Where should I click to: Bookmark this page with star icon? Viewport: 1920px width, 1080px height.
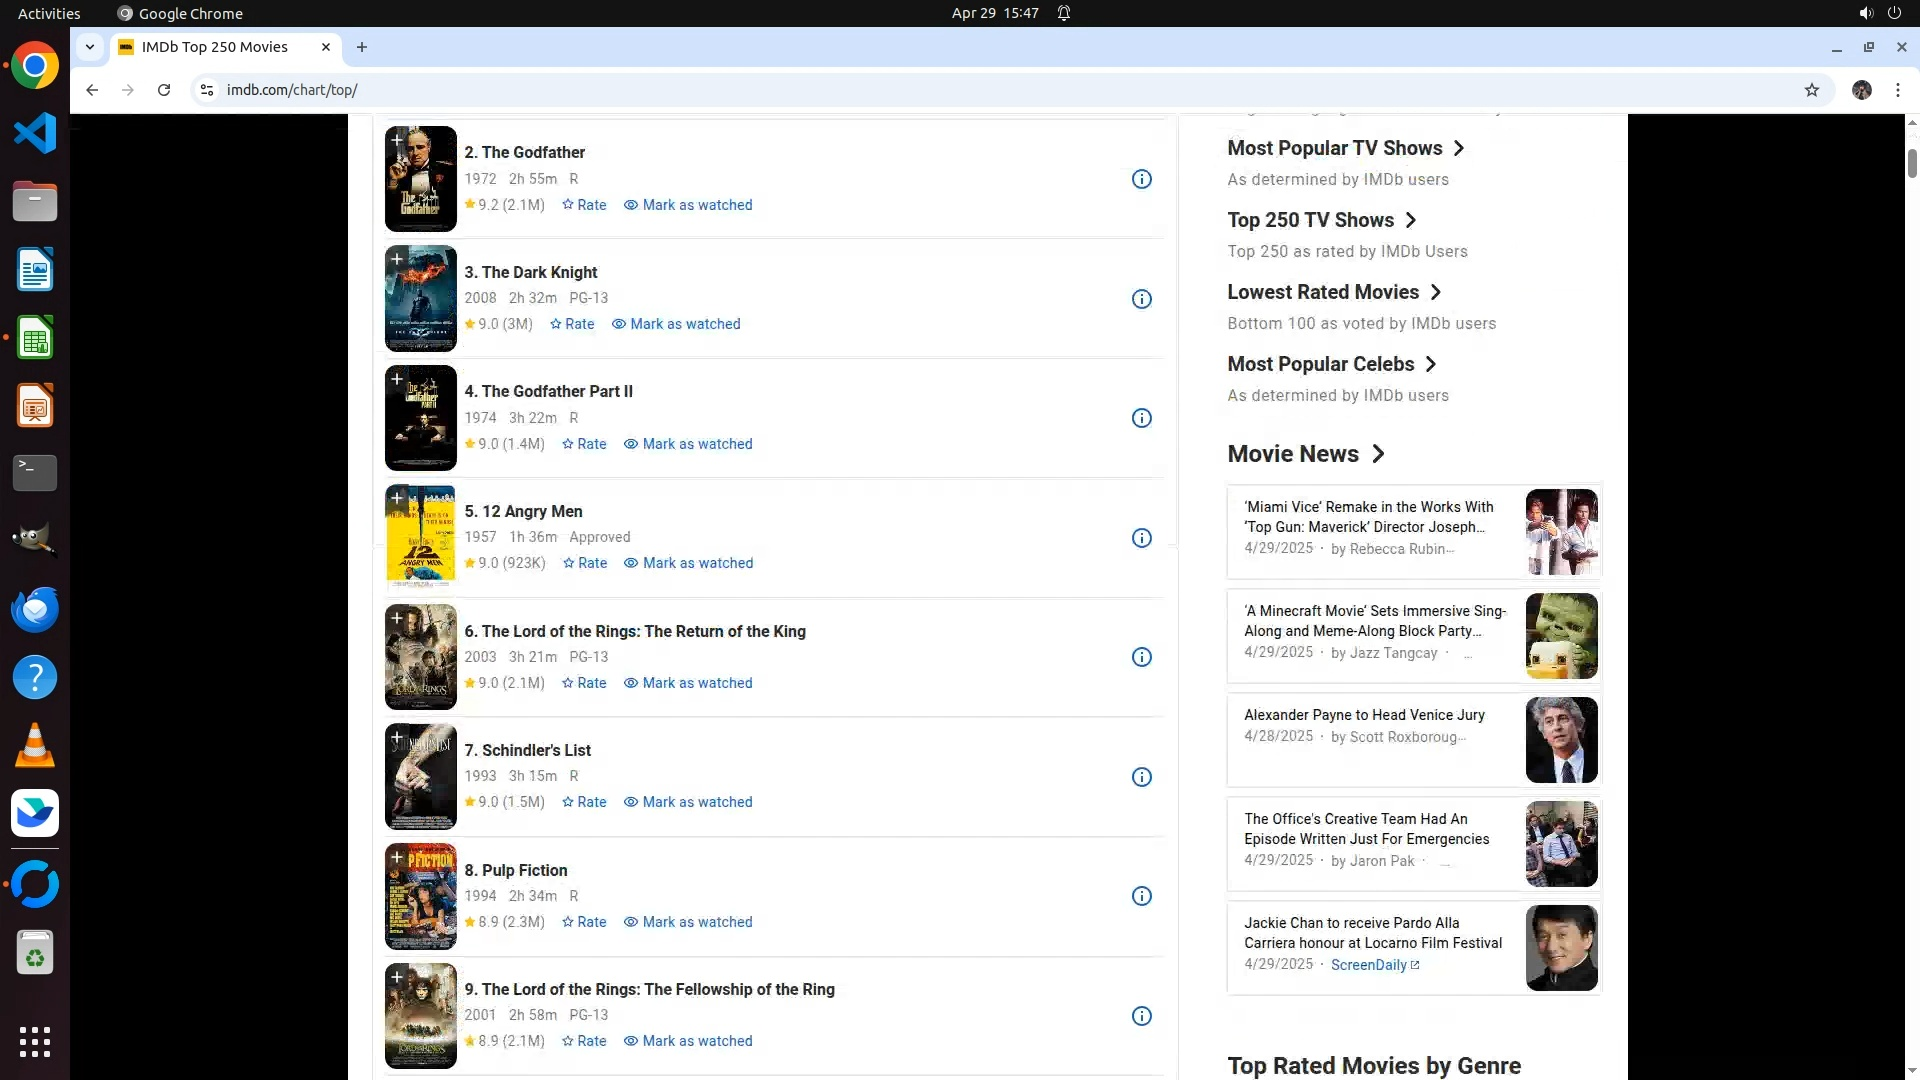click(1811, 90)
